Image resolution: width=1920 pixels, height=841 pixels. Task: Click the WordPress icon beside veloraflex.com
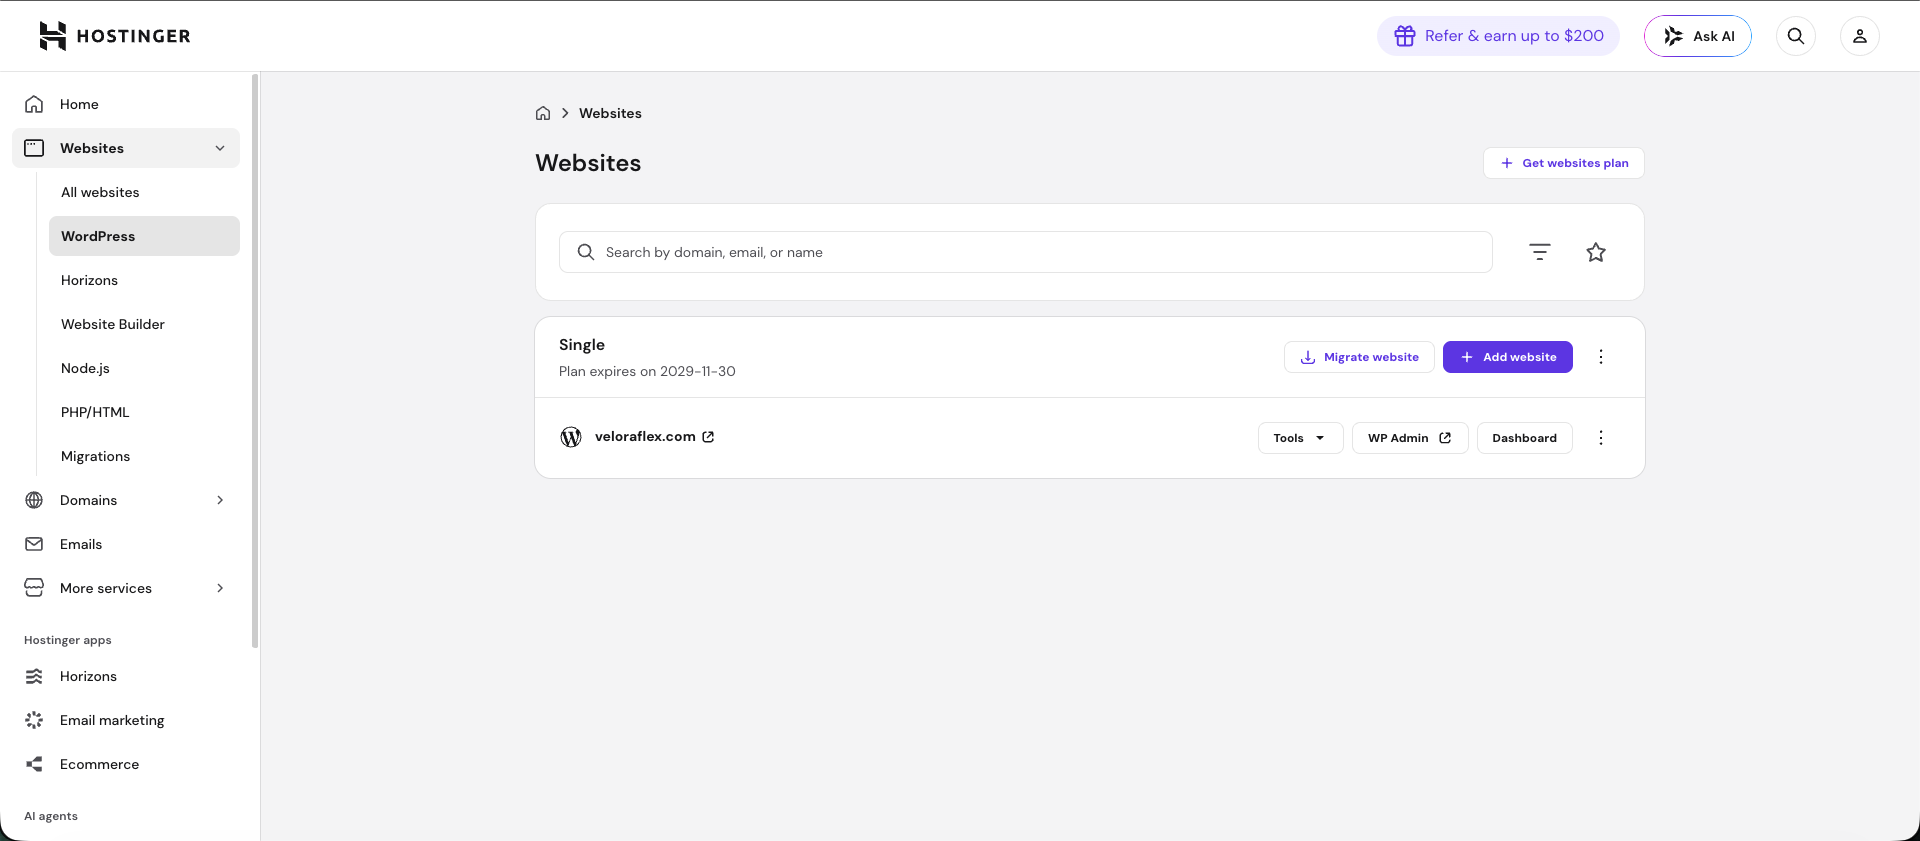click(571, 437)
